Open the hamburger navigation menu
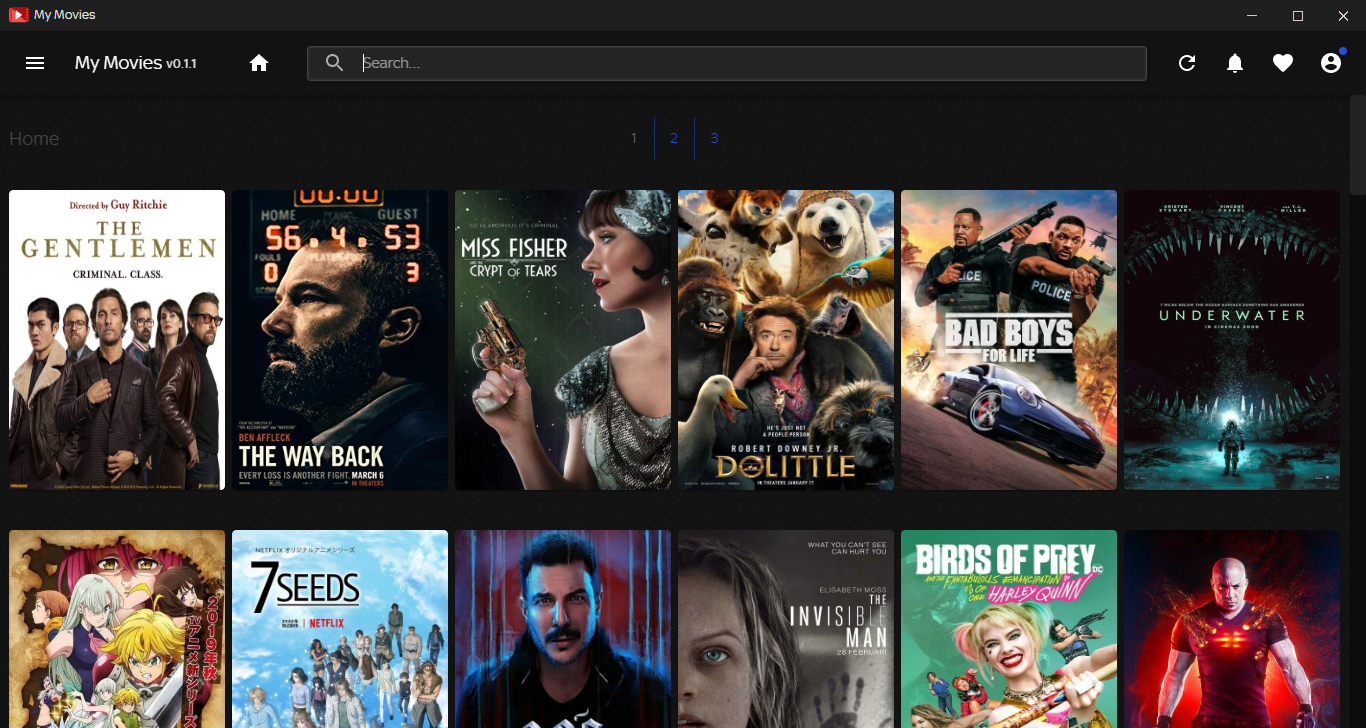The width and height of the screenshot is (1366, 728). click(35, 62)
